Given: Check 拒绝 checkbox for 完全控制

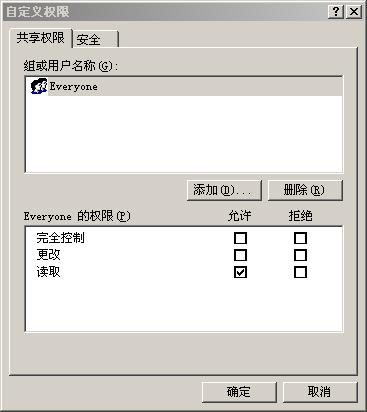Looking at the screenshot, I should click(x=300, y=238).
